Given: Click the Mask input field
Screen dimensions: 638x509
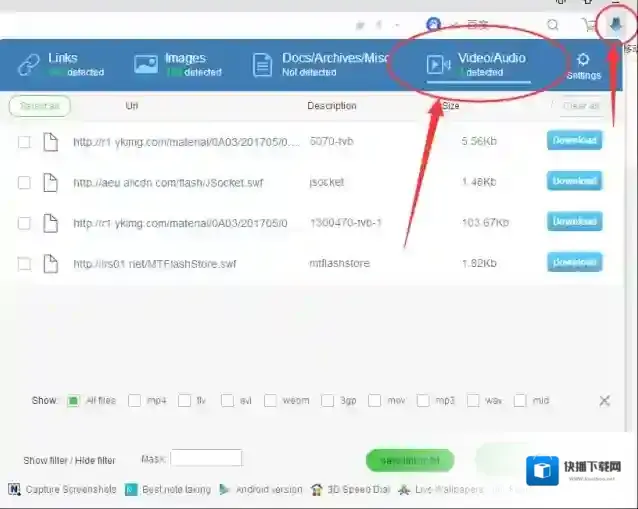Looking at the screenshot, I should point(206,458).
